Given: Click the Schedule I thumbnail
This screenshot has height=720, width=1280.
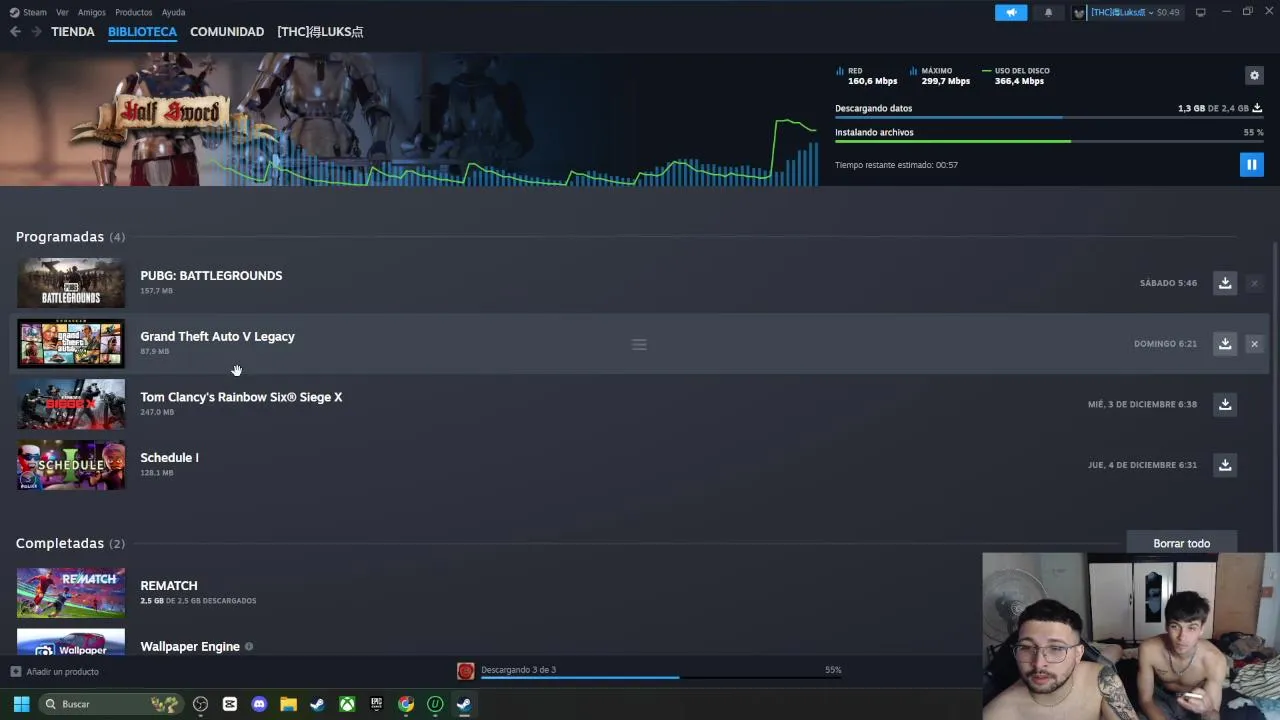Looking at the screenshot, I should tap(71, 465).
